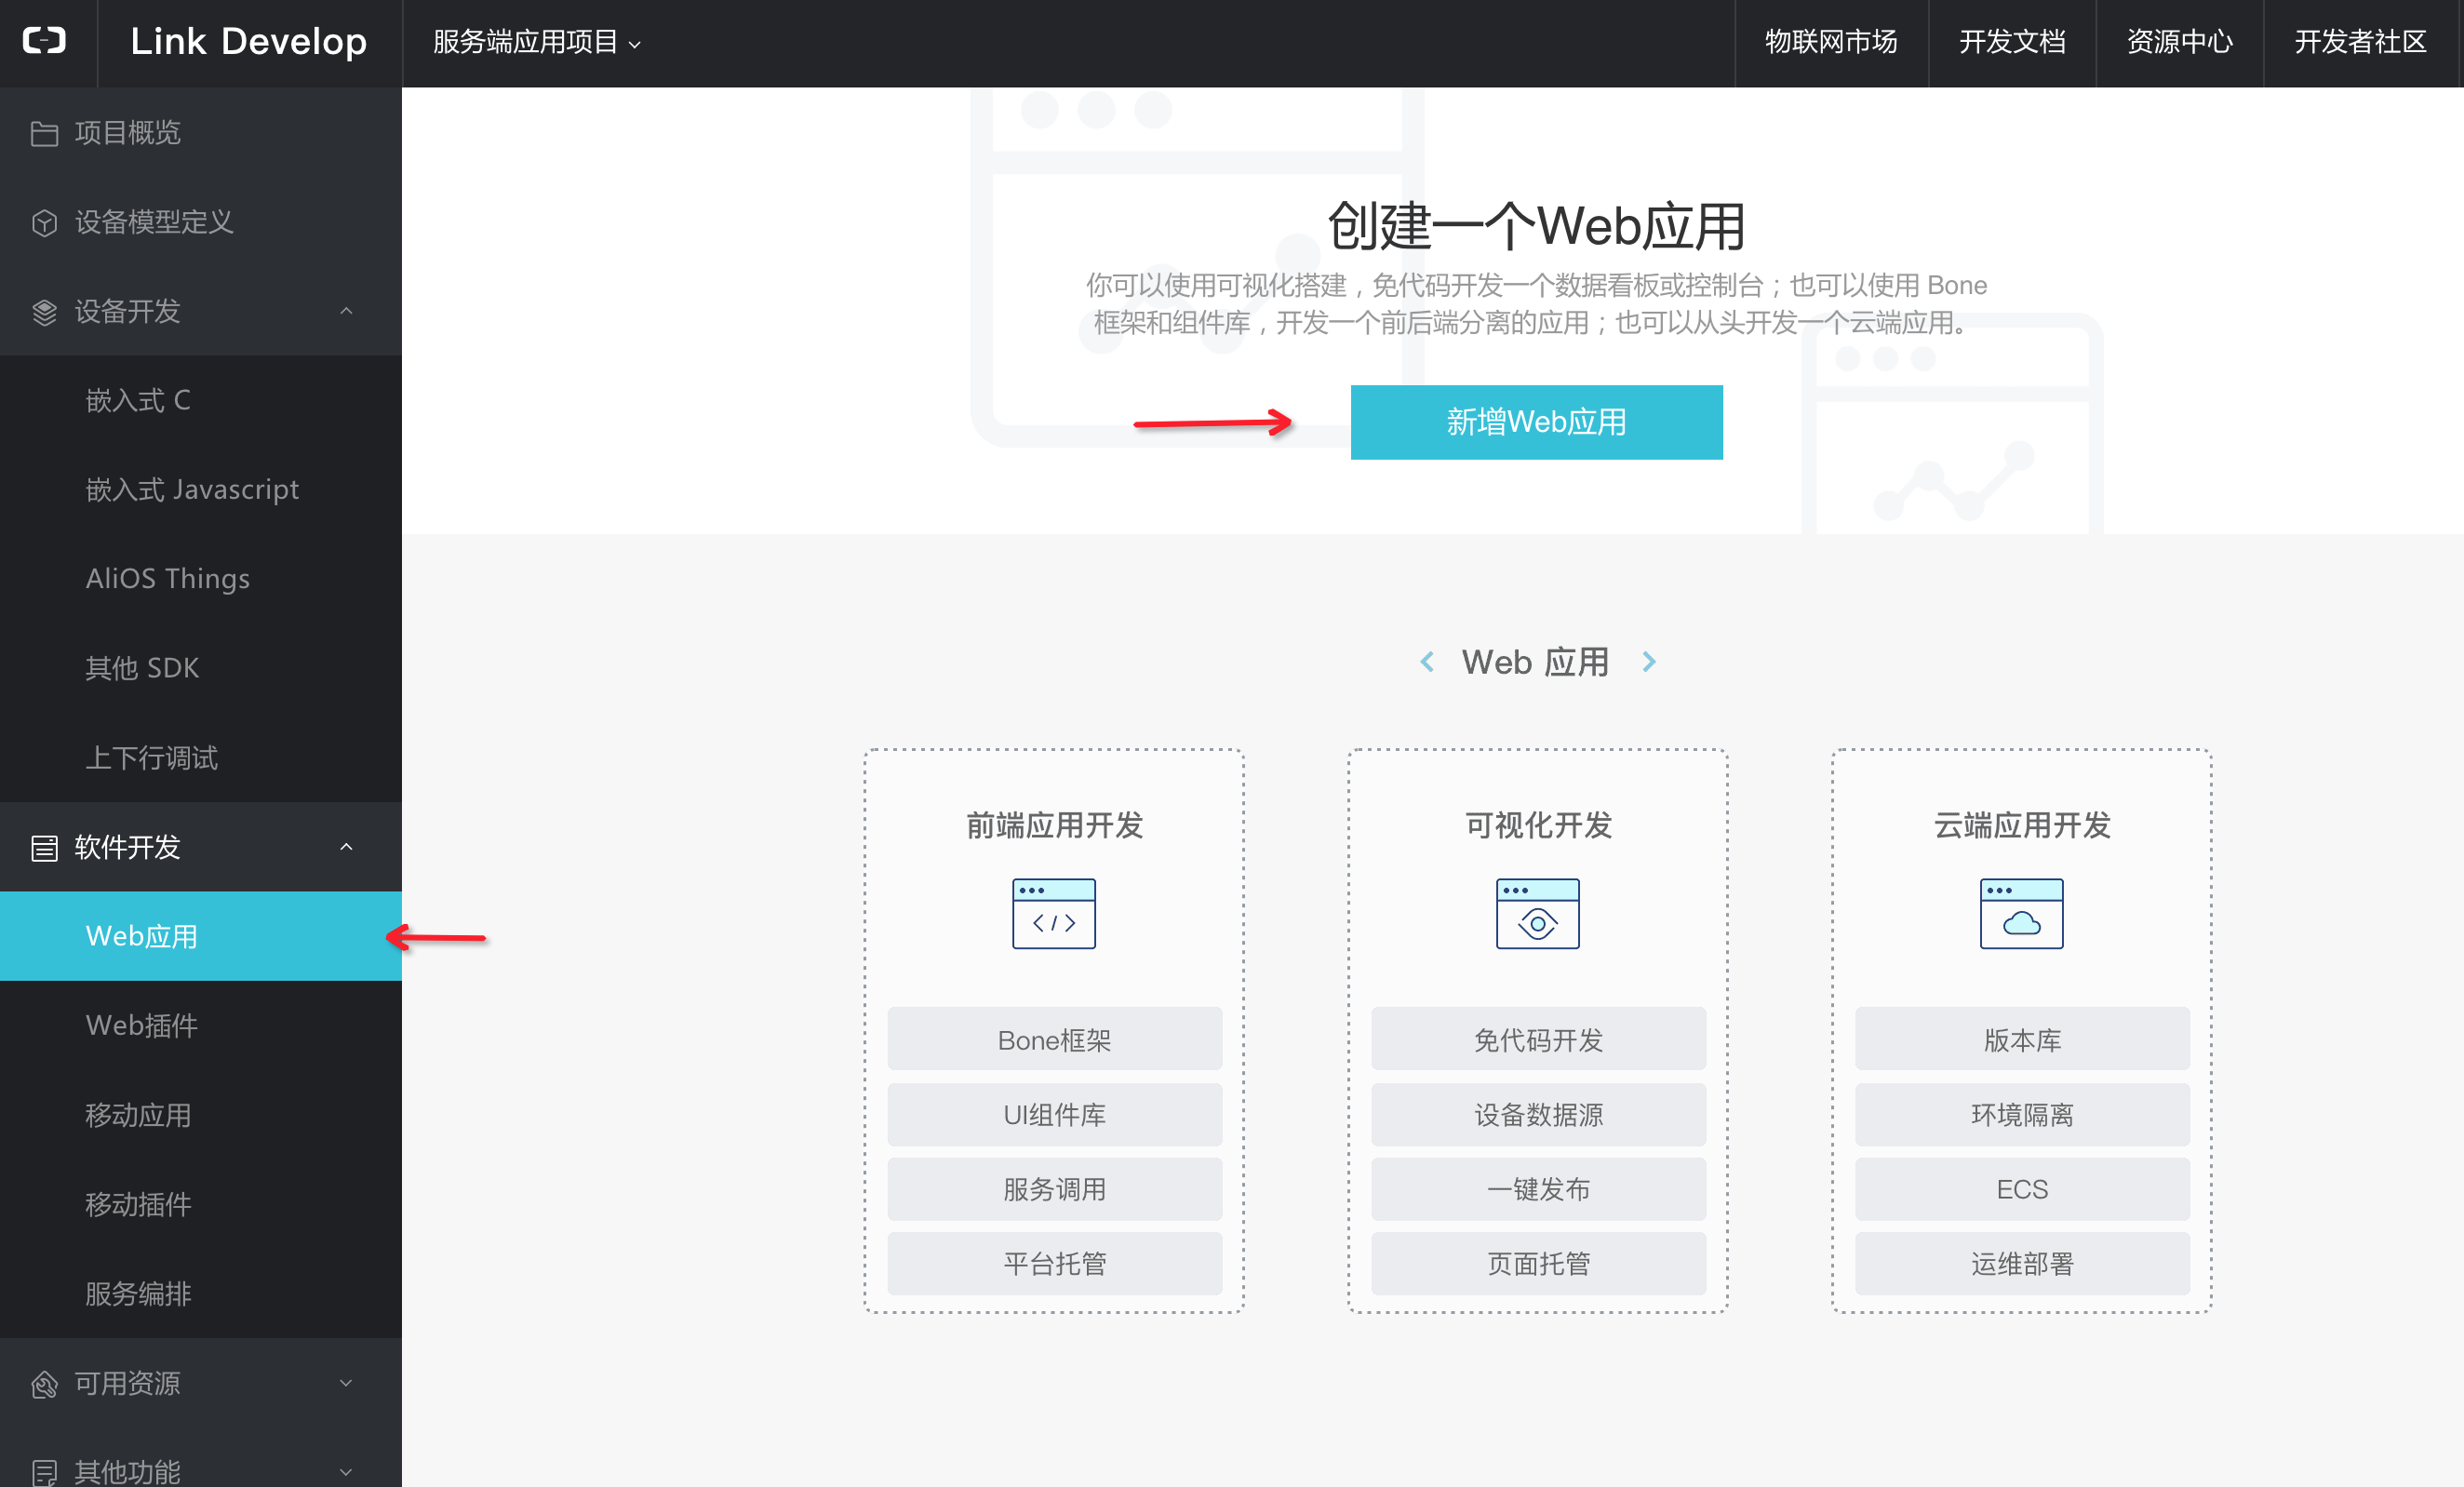This screenshot has width=2464, height=1487.
Task: Click the 云端应用开发 card heading
Action: [2022, 825]
